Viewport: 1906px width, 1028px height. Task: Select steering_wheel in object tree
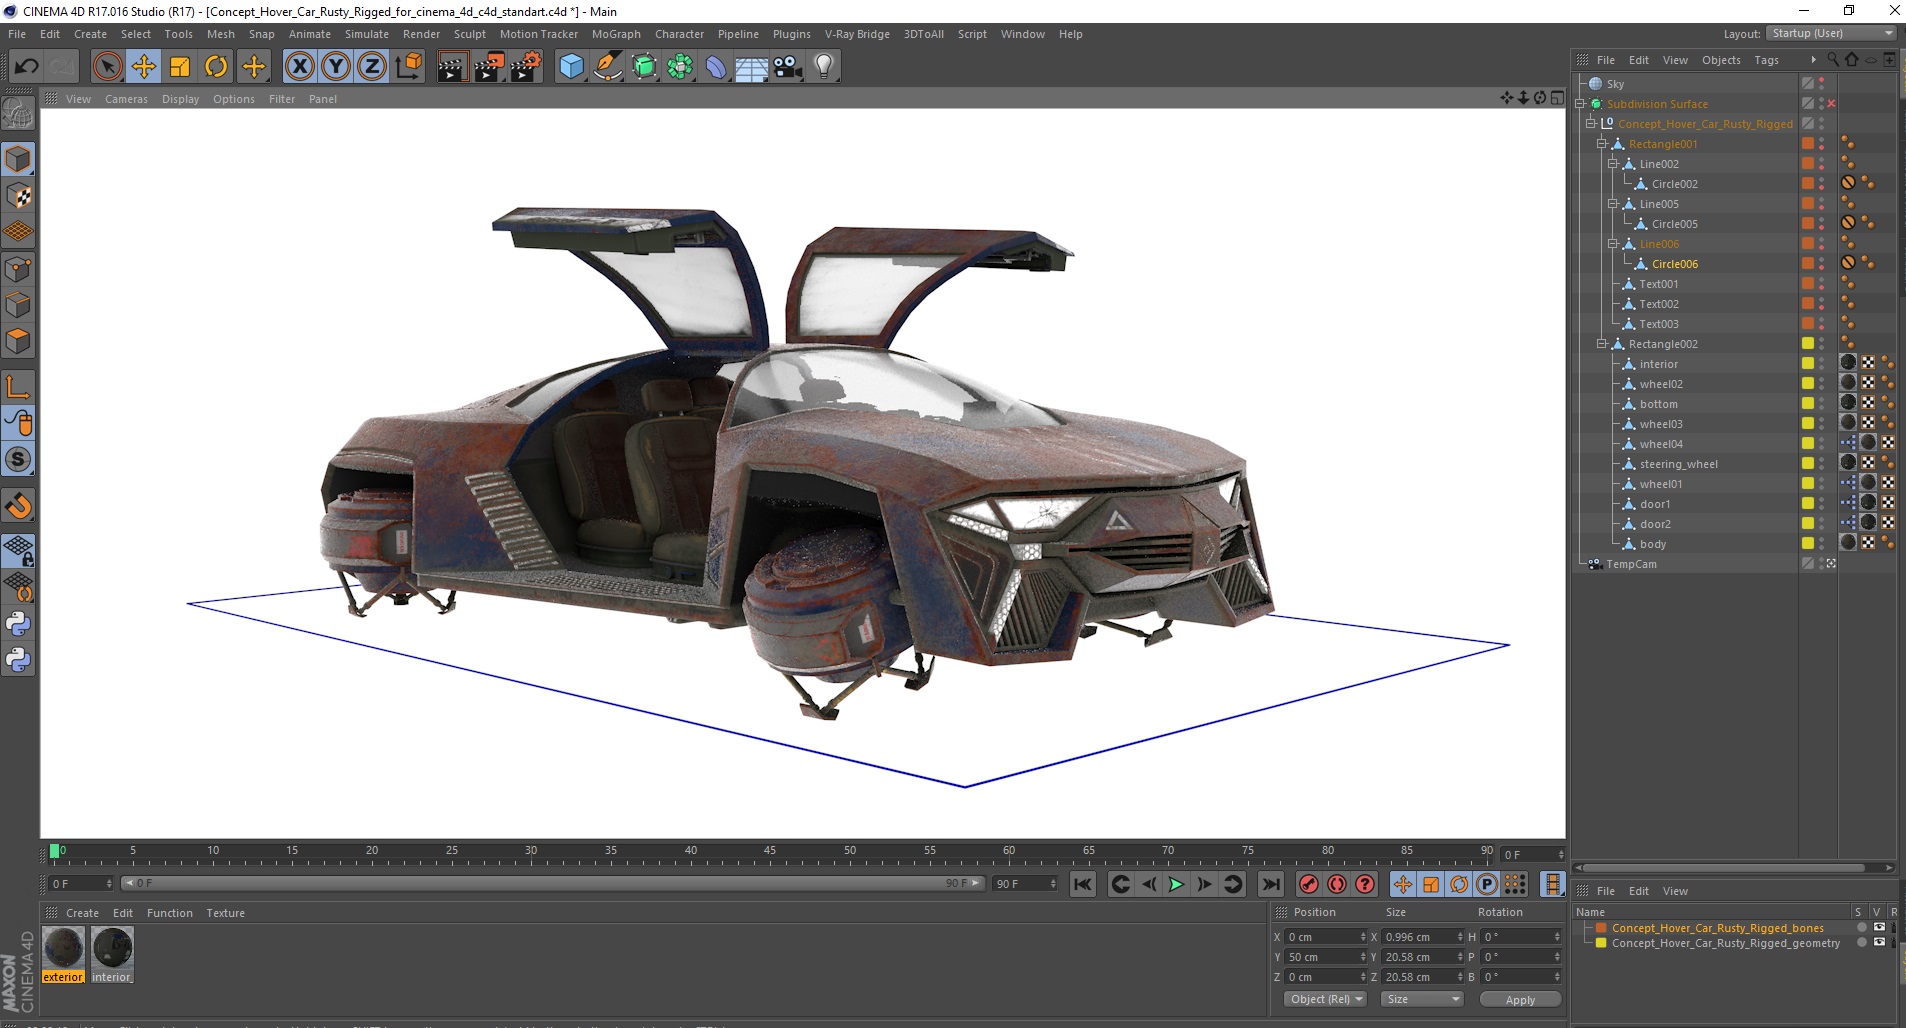pos(1678,464)
